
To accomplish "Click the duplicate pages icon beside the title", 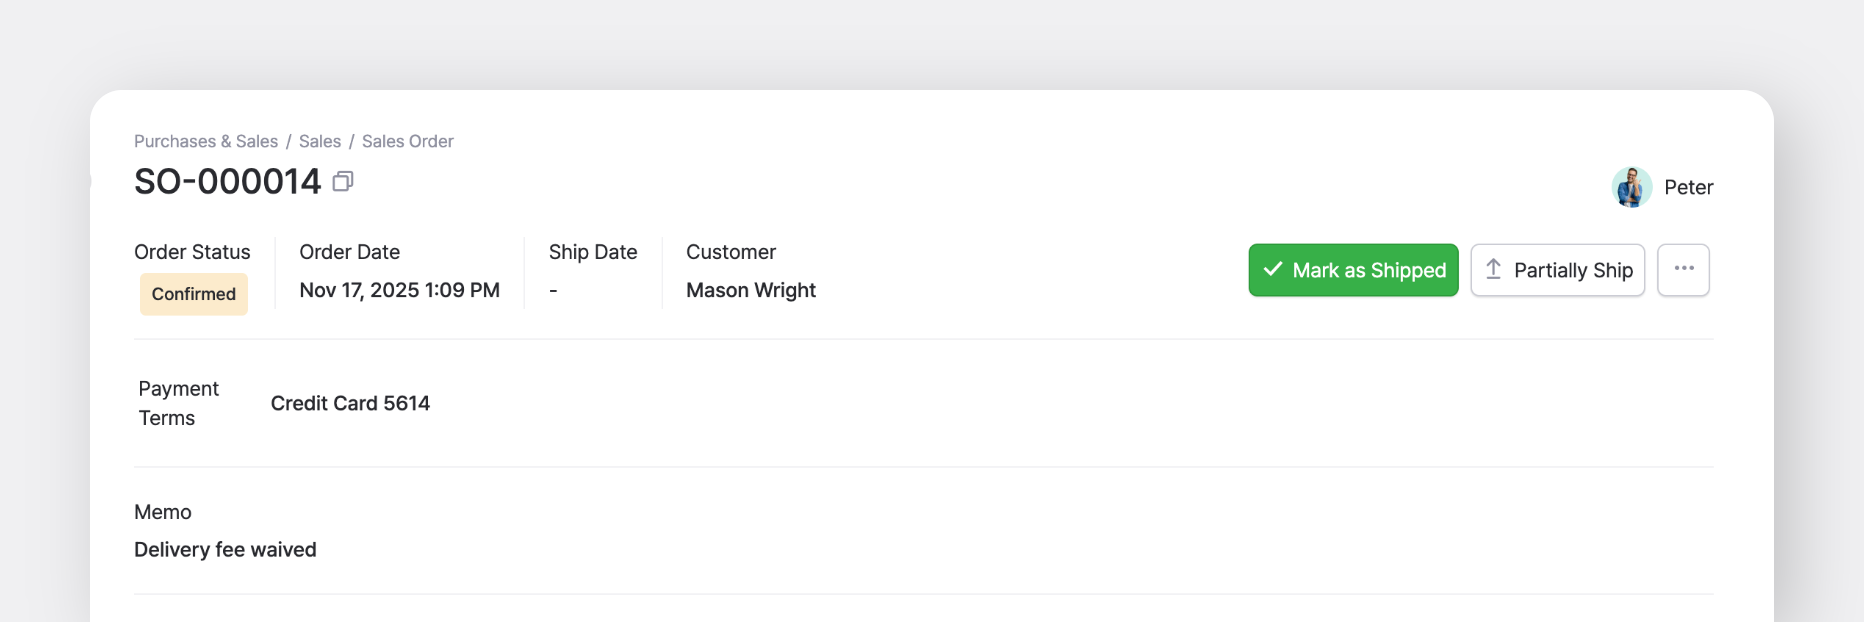I will (344, 181).
